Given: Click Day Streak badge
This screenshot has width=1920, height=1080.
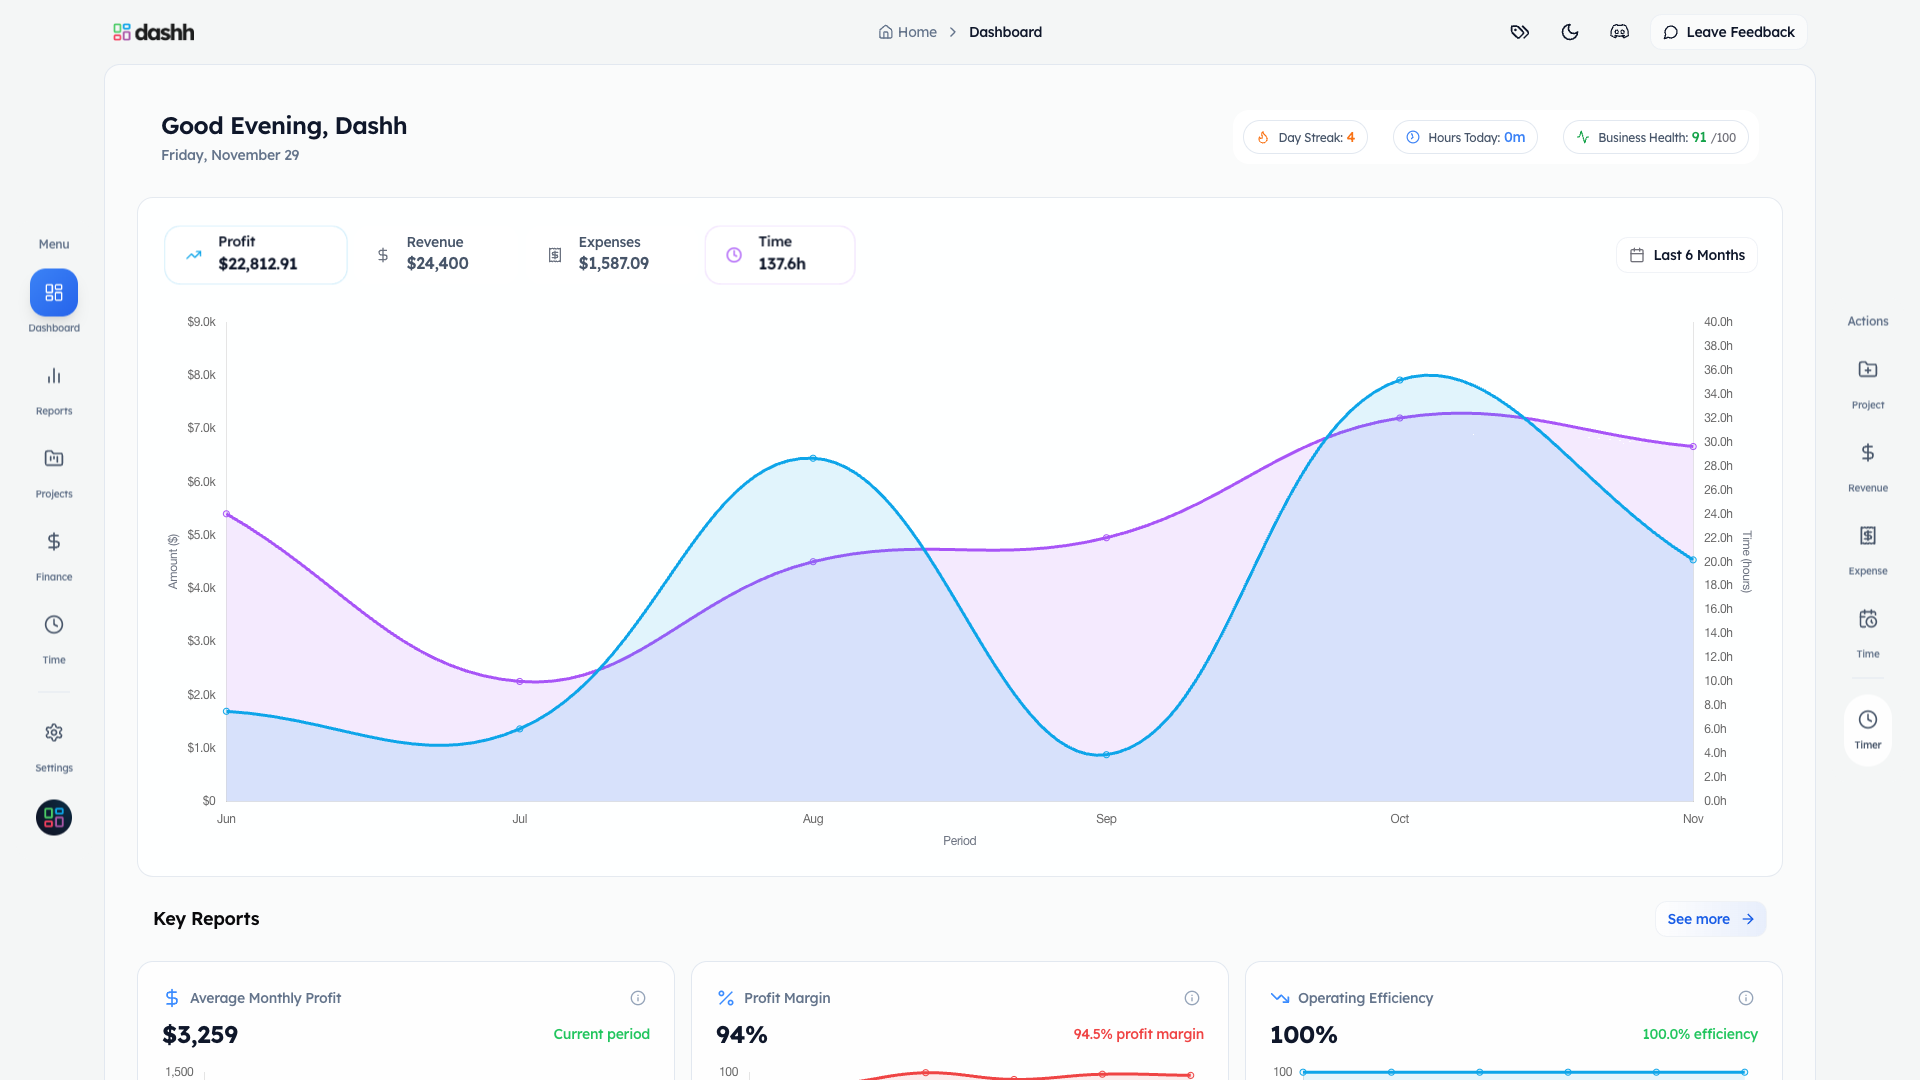Looking at the screenshot, I should tap(1306, 137).
